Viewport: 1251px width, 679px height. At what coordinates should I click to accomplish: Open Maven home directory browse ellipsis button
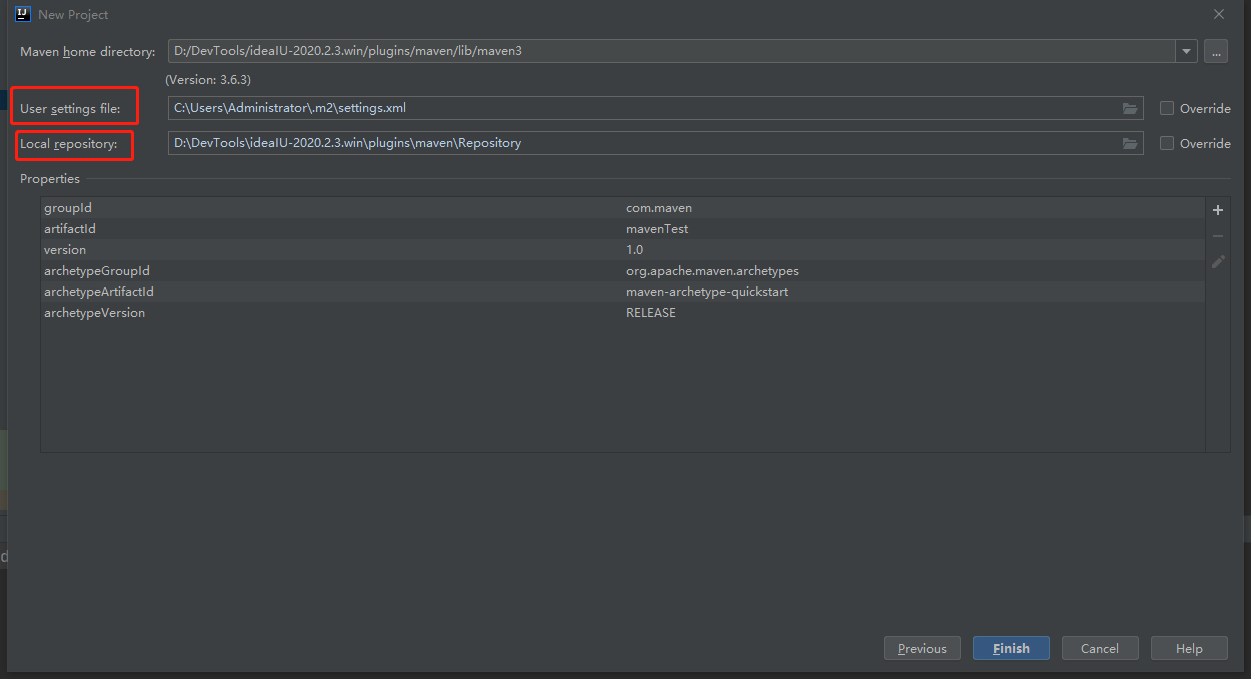coord(1216,51)
